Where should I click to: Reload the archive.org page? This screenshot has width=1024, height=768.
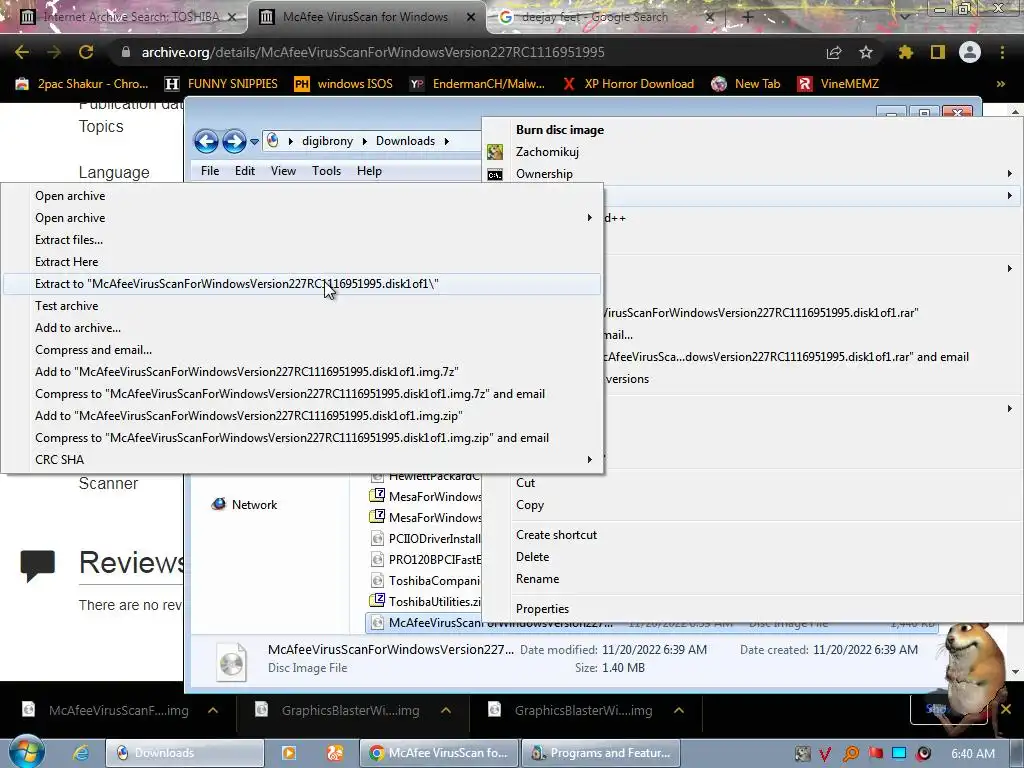click(x=86, y=52)
